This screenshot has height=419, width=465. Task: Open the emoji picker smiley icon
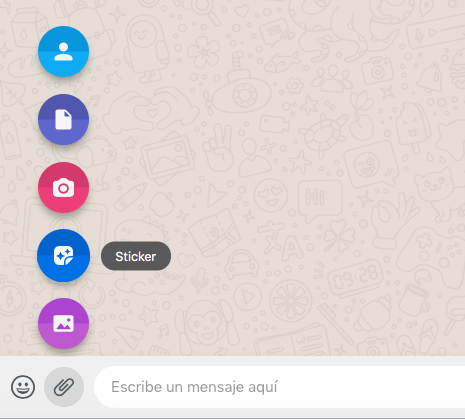point(23,387)
